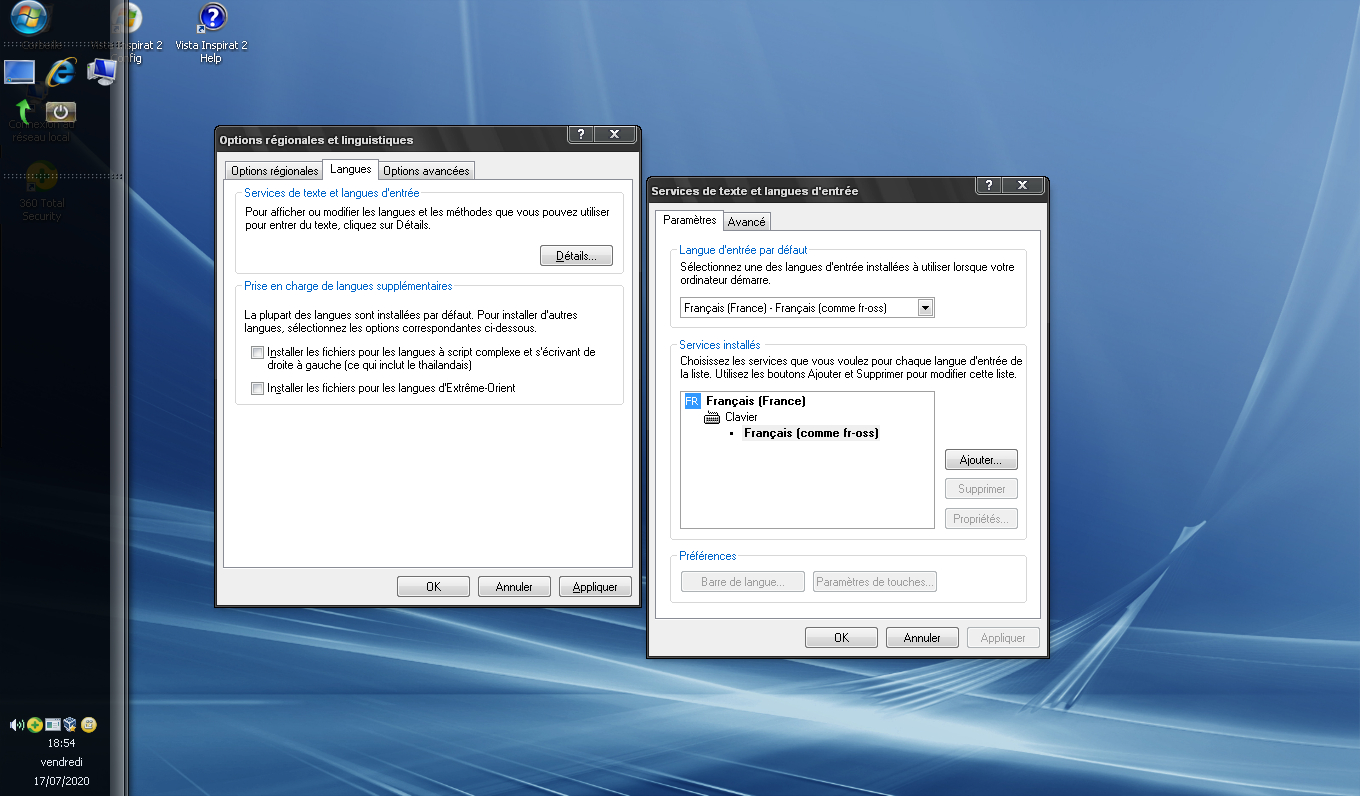
Task: Launch Internet Explorer from quick launch
Action: [x=61, y=71]
